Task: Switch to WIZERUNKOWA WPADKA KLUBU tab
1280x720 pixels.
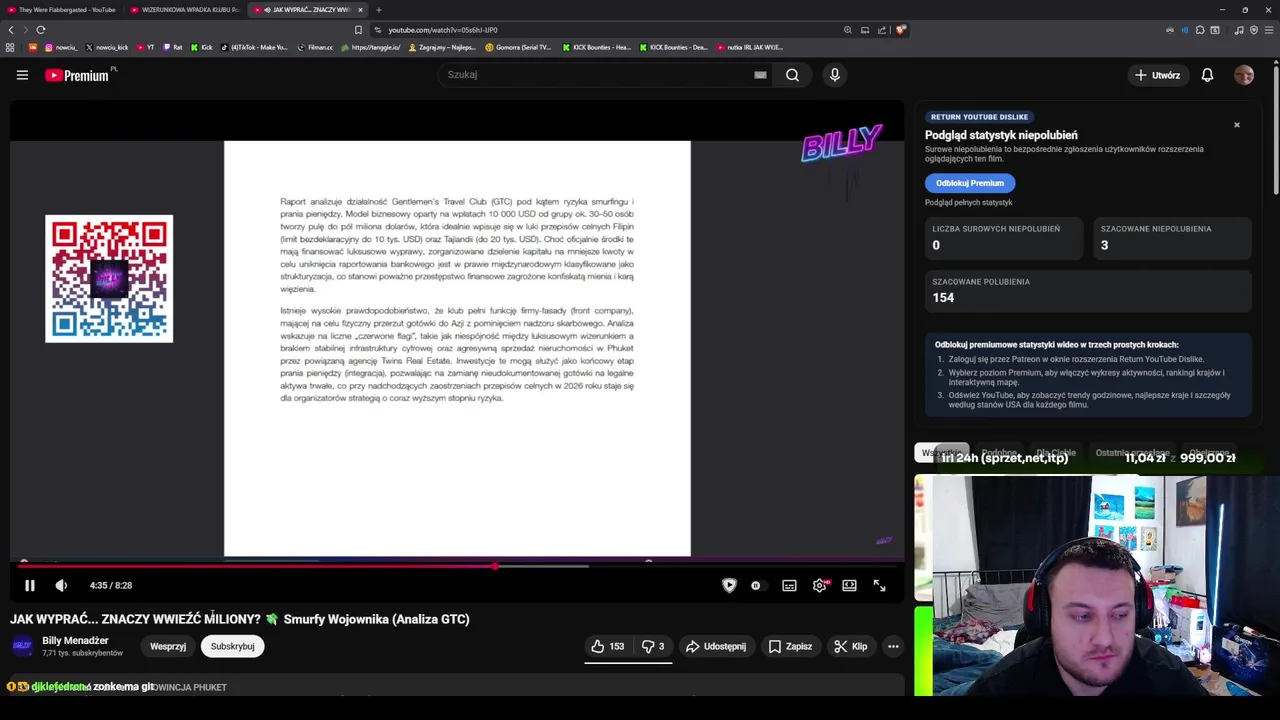Action: (x=185, y=10)
